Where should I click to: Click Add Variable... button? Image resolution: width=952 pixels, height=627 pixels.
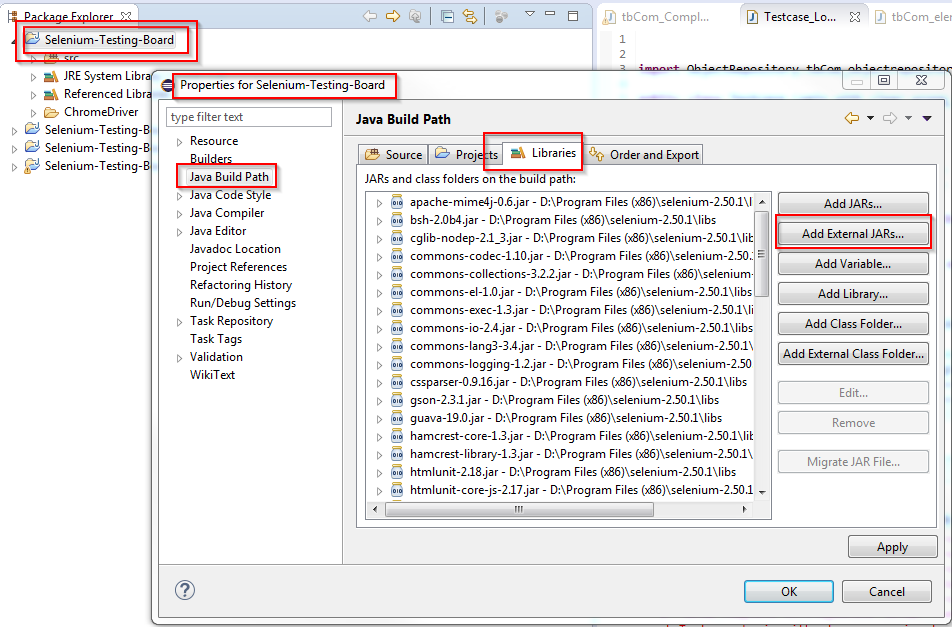pos(853,264)
